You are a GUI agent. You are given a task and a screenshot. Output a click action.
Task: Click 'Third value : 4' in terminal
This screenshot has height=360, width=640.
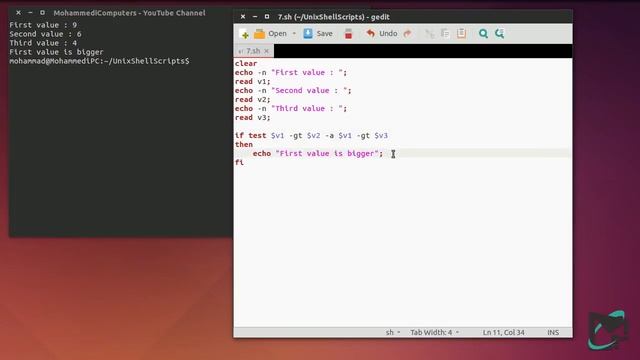click(x=43, y=43)
